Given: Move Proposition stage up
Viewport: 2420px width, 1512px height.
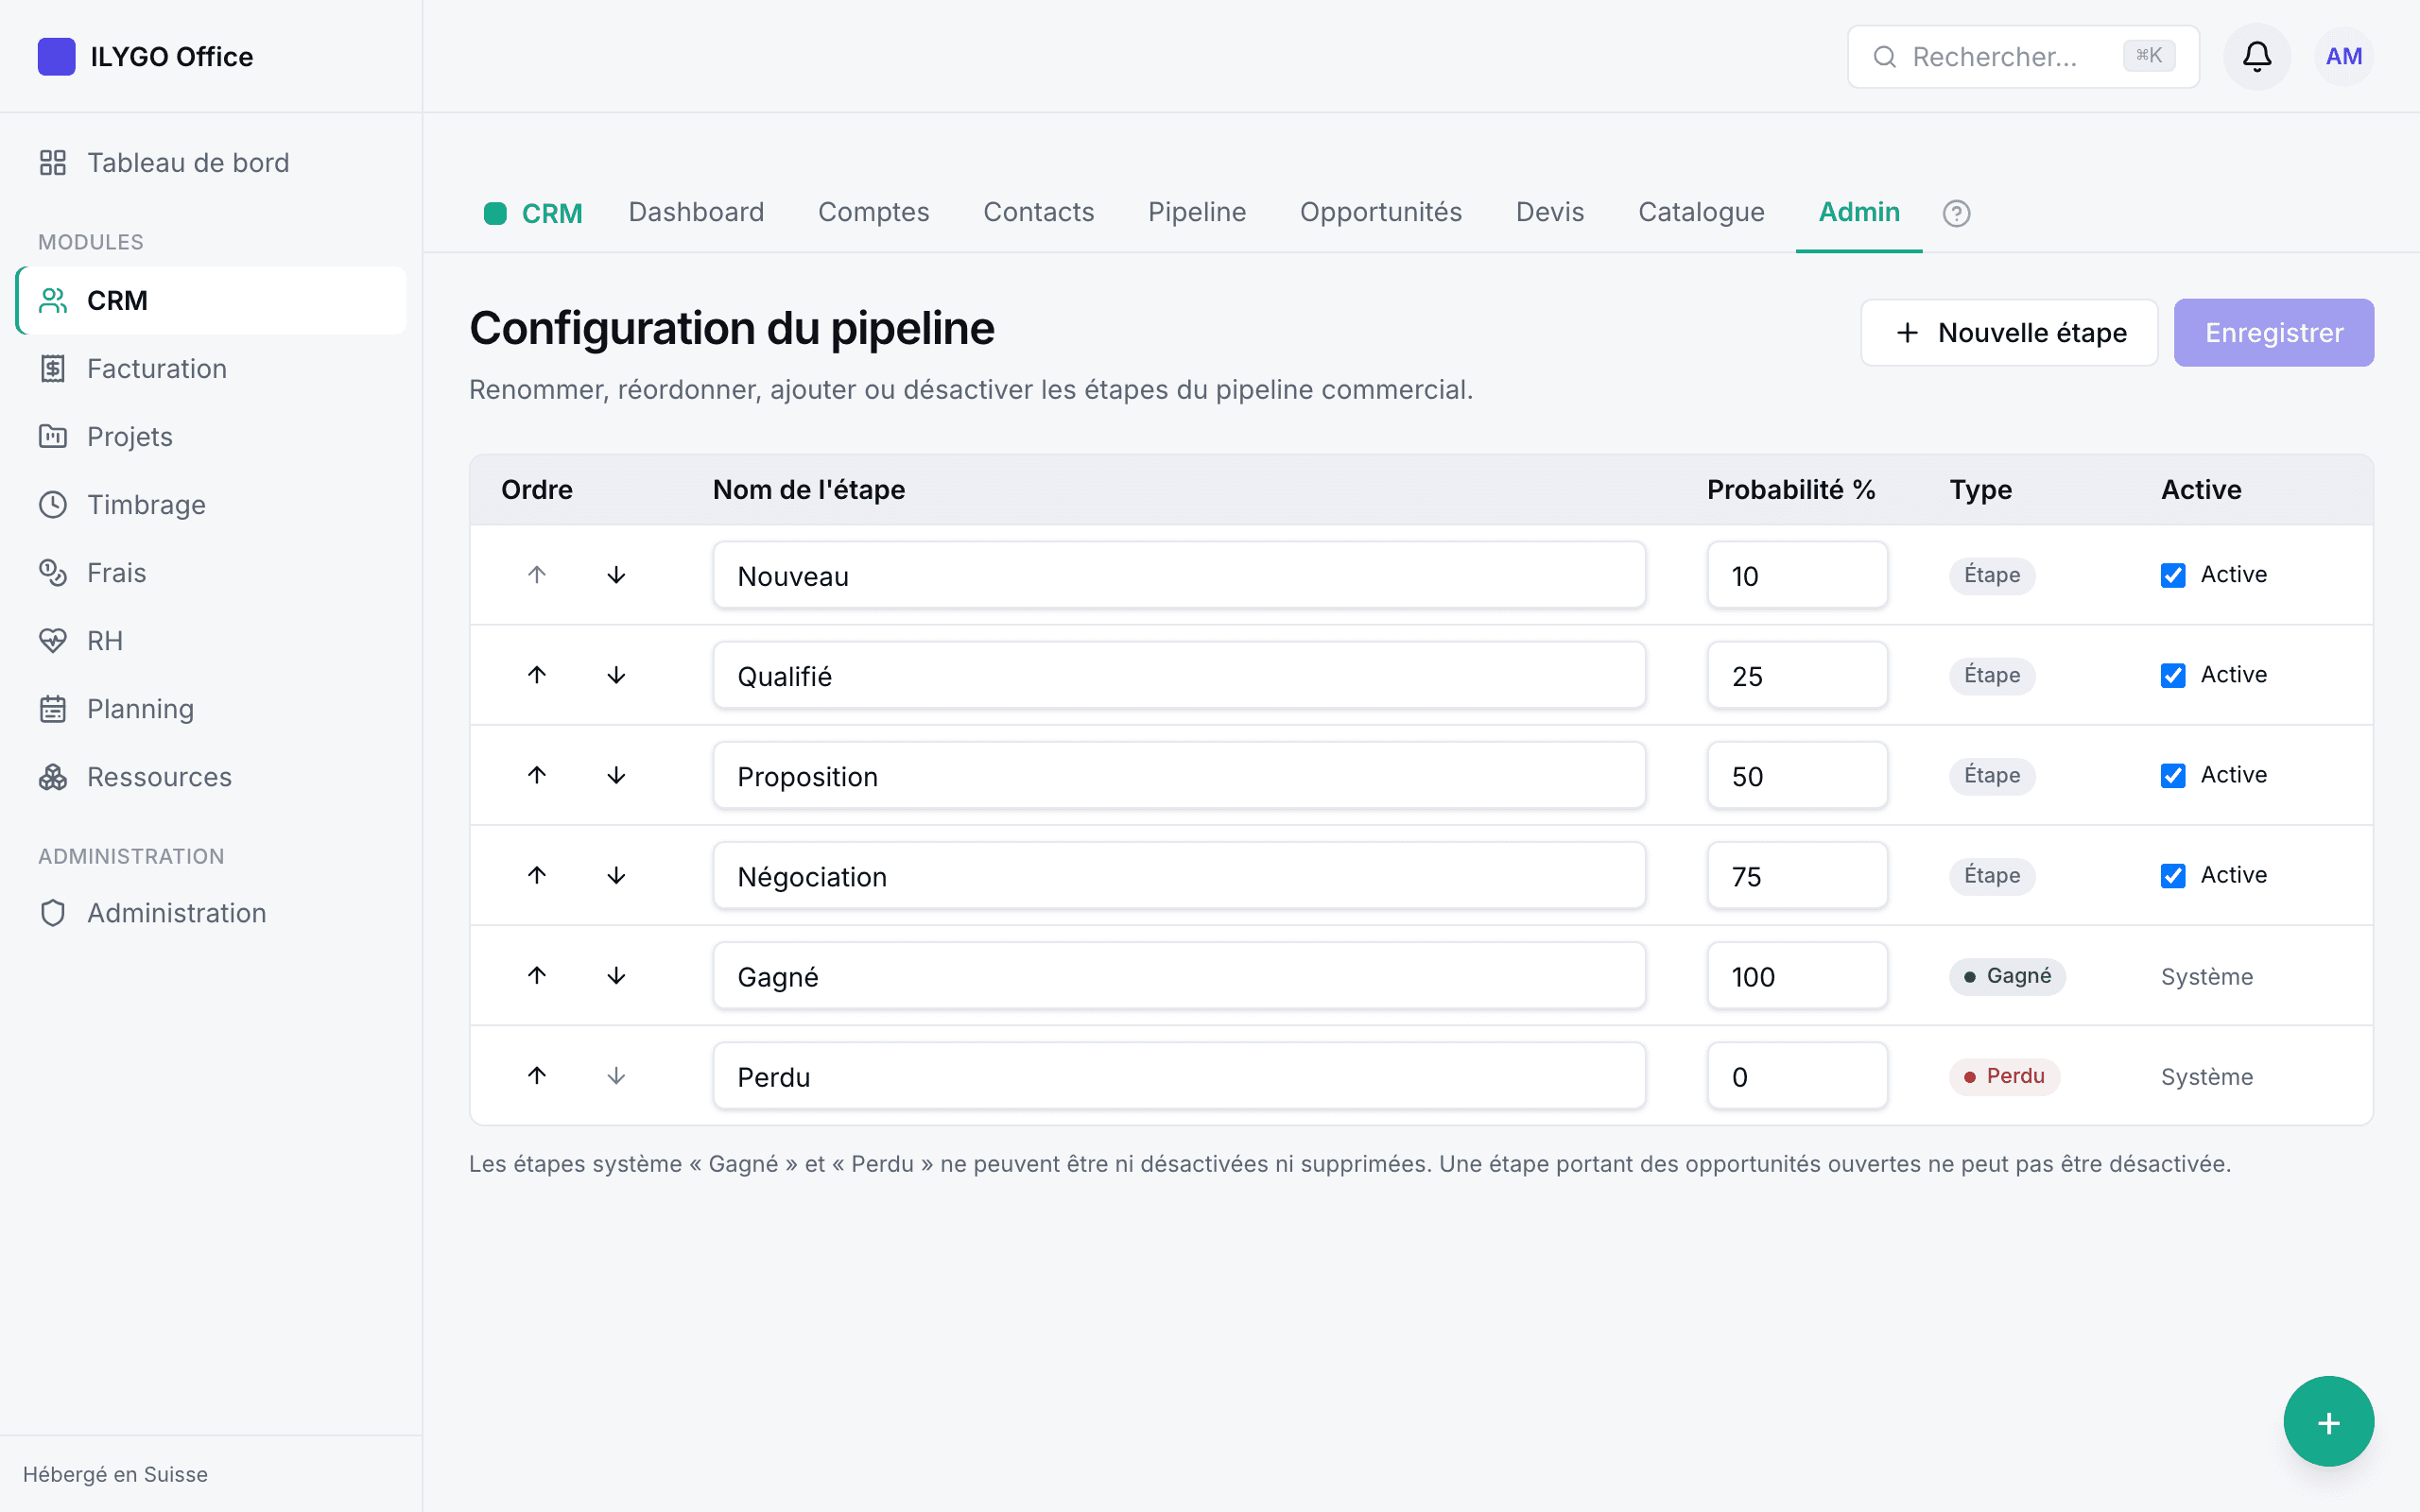Looking at the screenshot, I should (537, 775).
